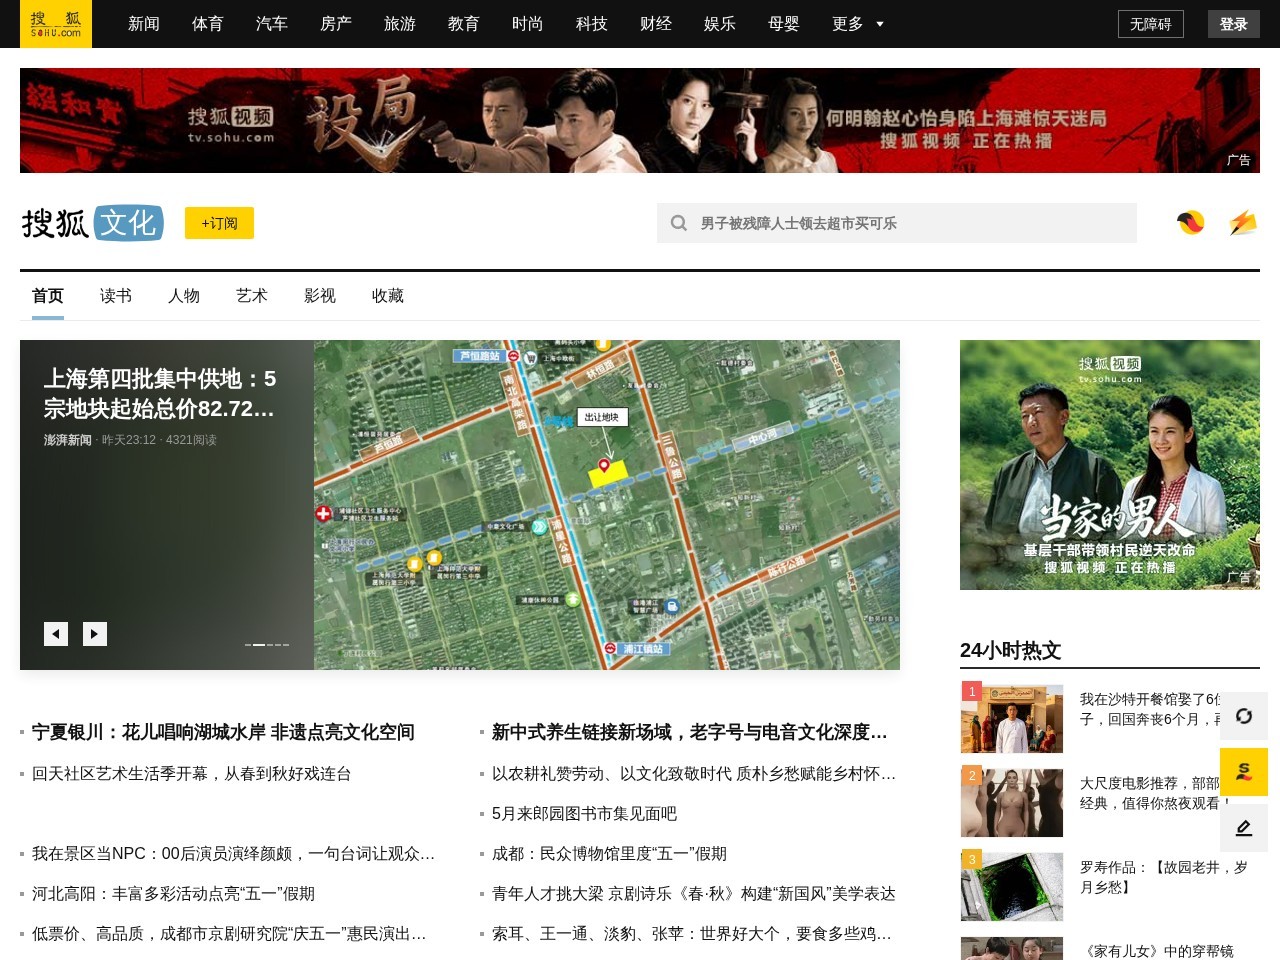Click the 无障碍 accessibility button
Image resolution: width=1280 pixels, height=960 pixels.
pyautogui.click(x=1151, y=24)
